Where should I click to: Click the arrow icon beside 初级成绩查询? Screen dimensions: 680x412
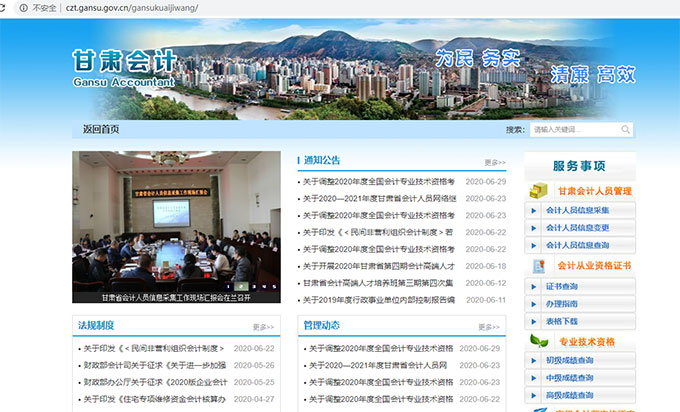tap(534, 361)
